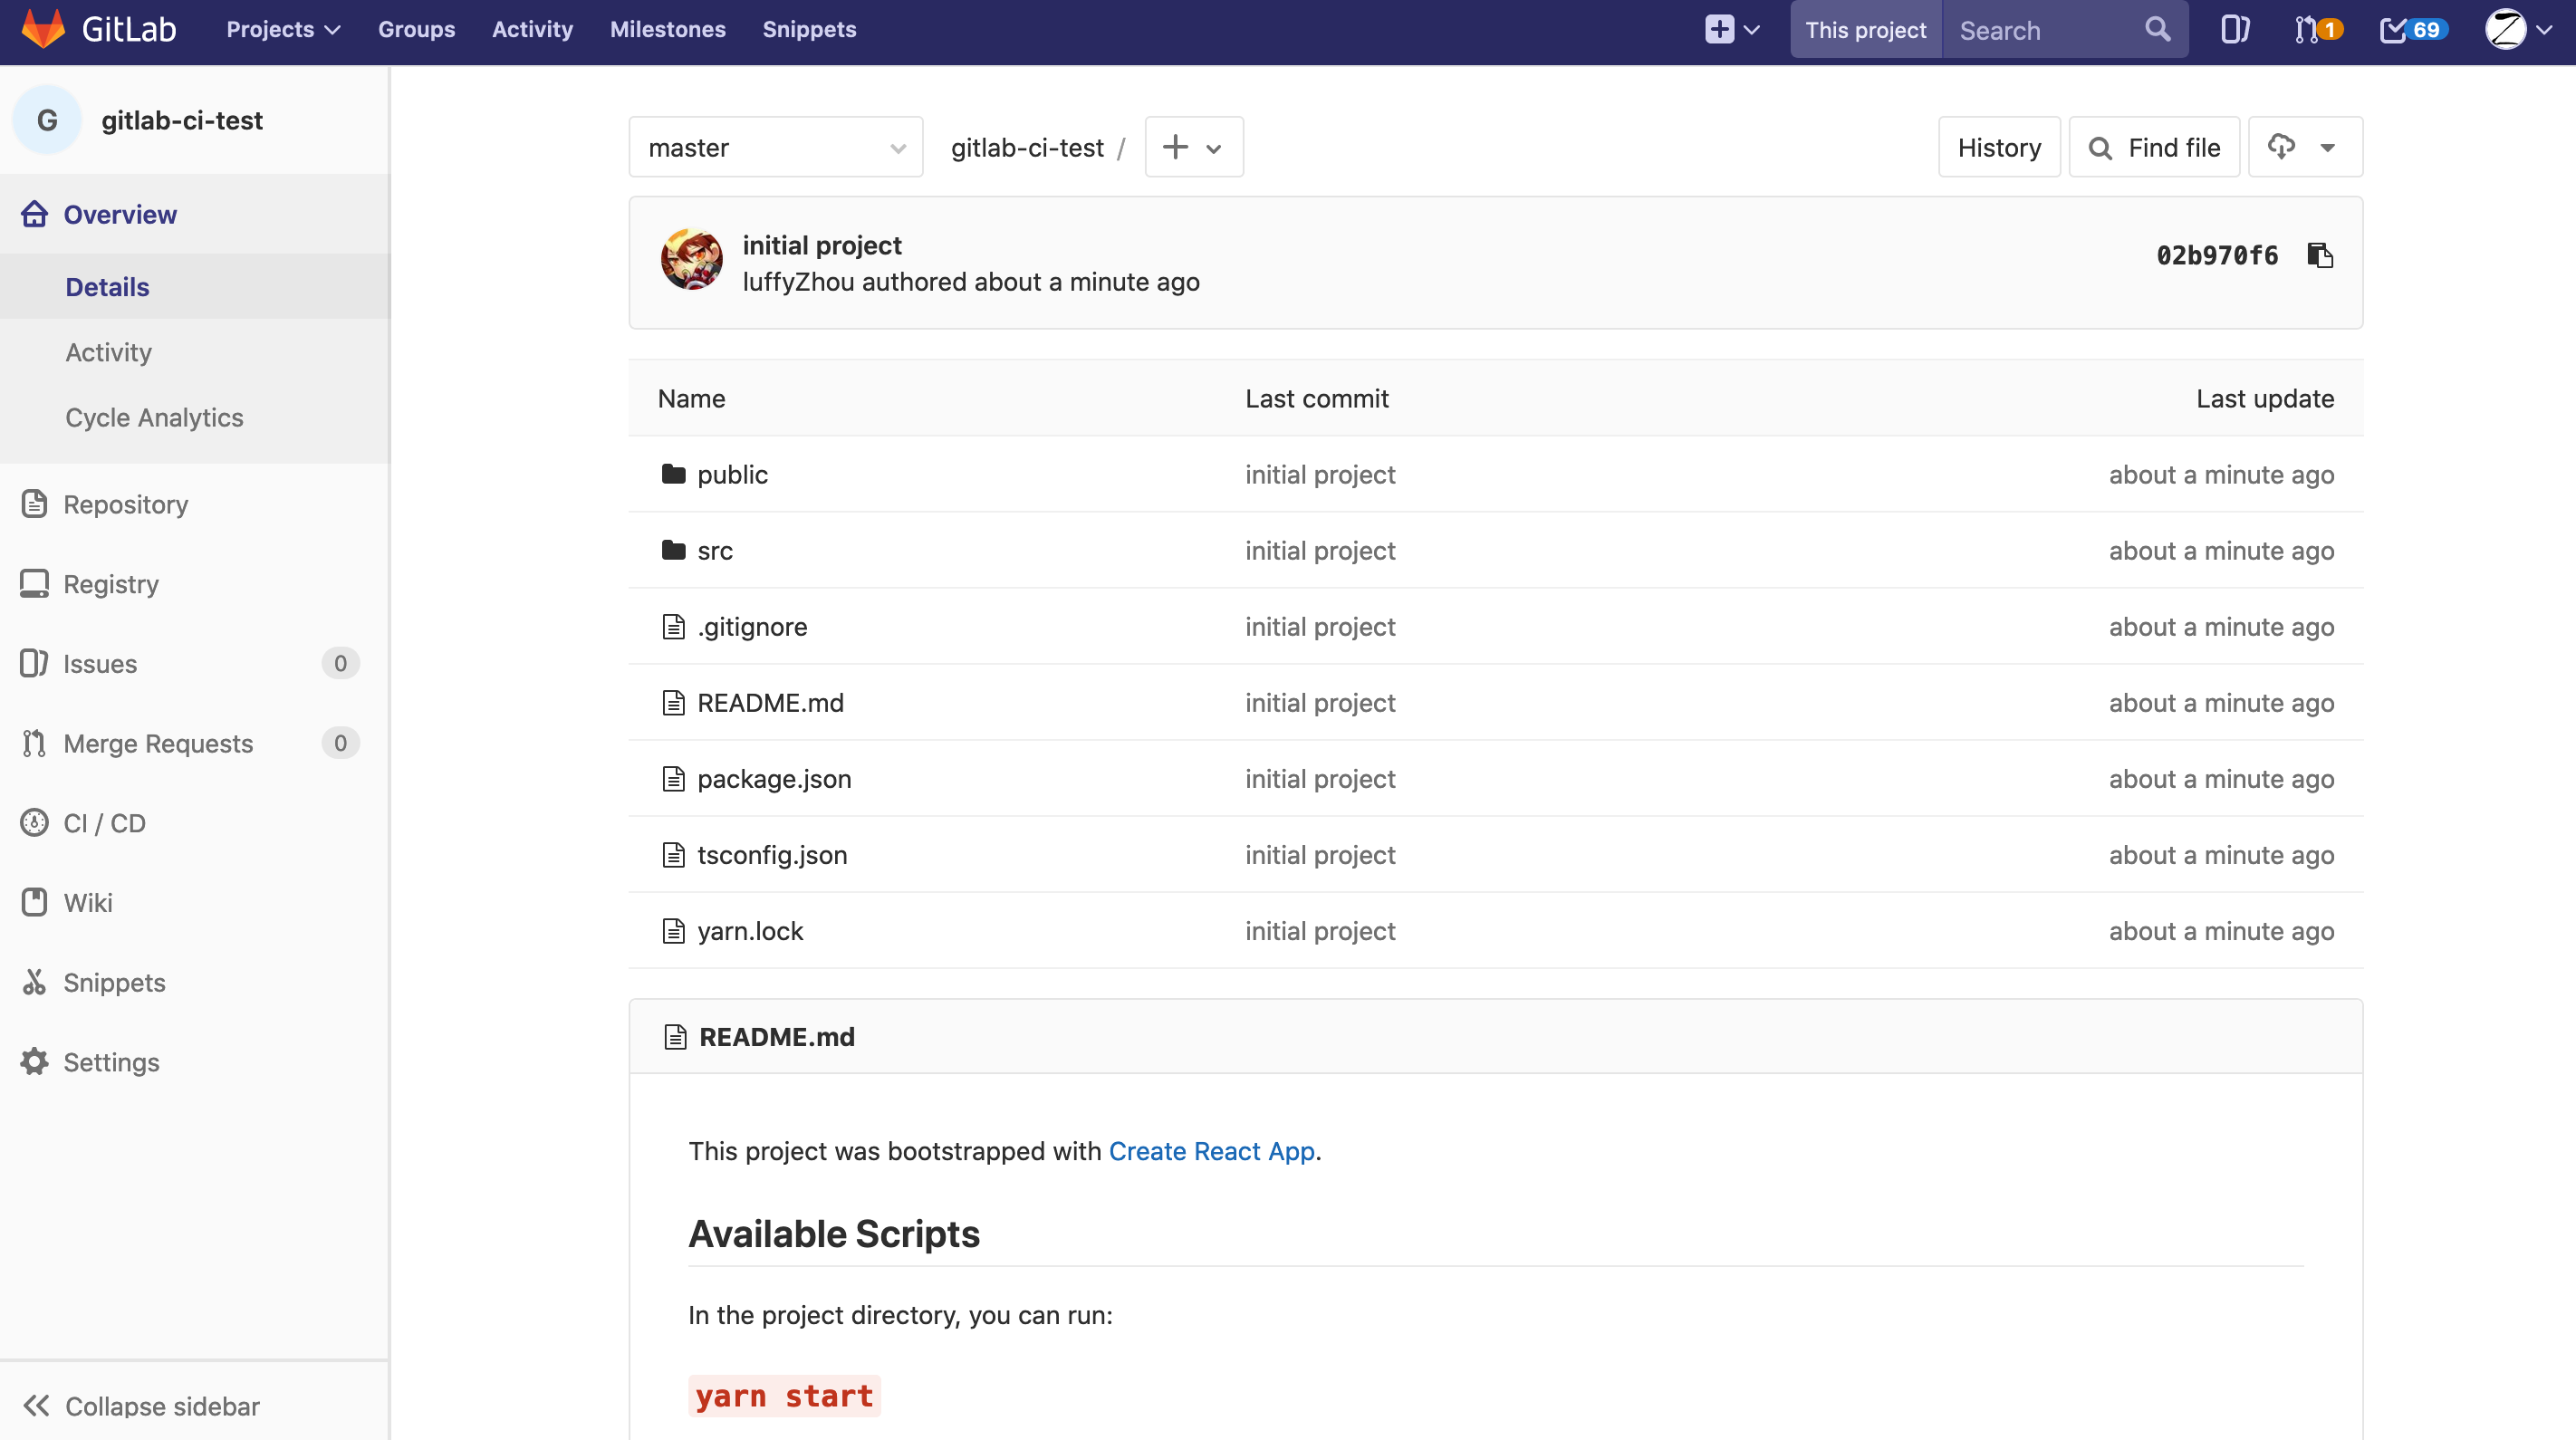Open the Registry sidebar item
Screen dimensions: 2576x1440
pos(110,584)
